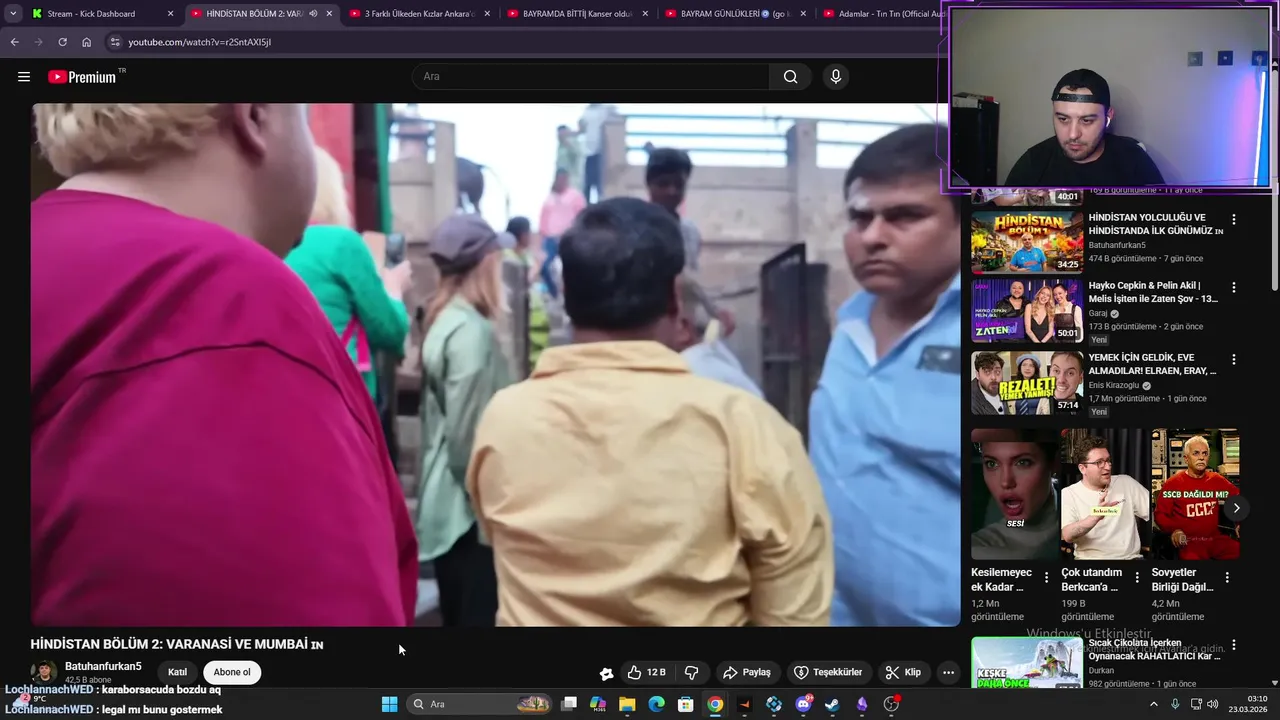
Task: Close the Stream - Kick Dashboard tab
Action: pyautogui.click(x=170, y=14)
